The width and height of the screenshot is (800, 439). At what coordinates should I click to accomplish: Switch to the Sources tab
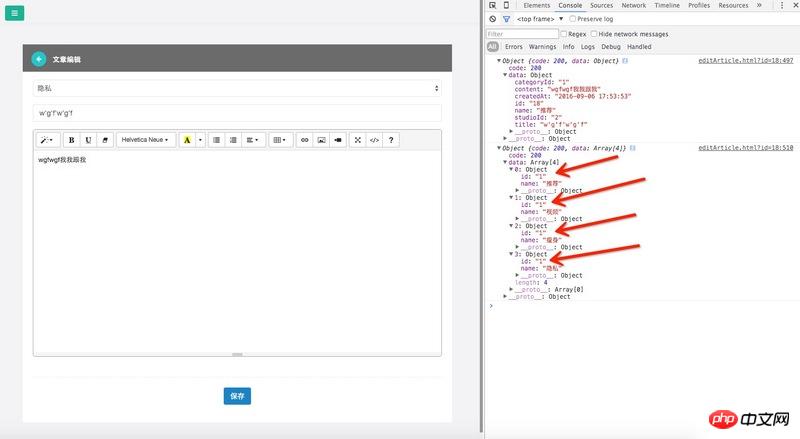(x=602, y=5)
